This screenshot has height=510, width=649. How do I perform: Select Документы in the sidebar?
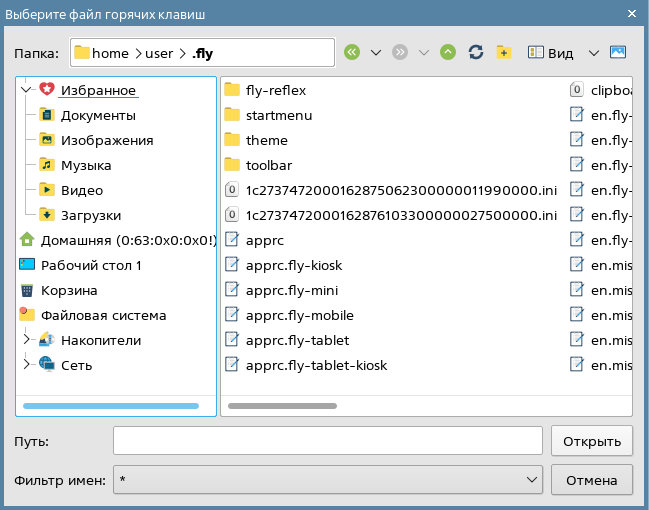[x=98, y=115]
